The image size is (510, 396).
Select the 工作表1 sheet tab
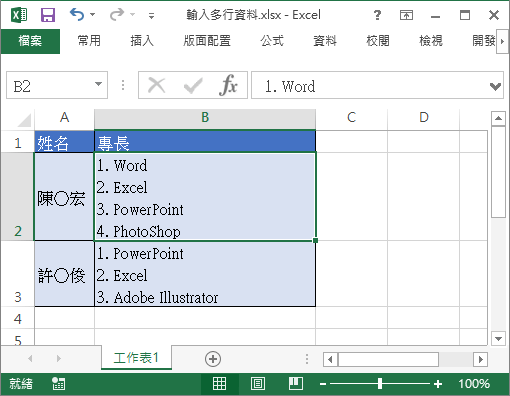136,358
